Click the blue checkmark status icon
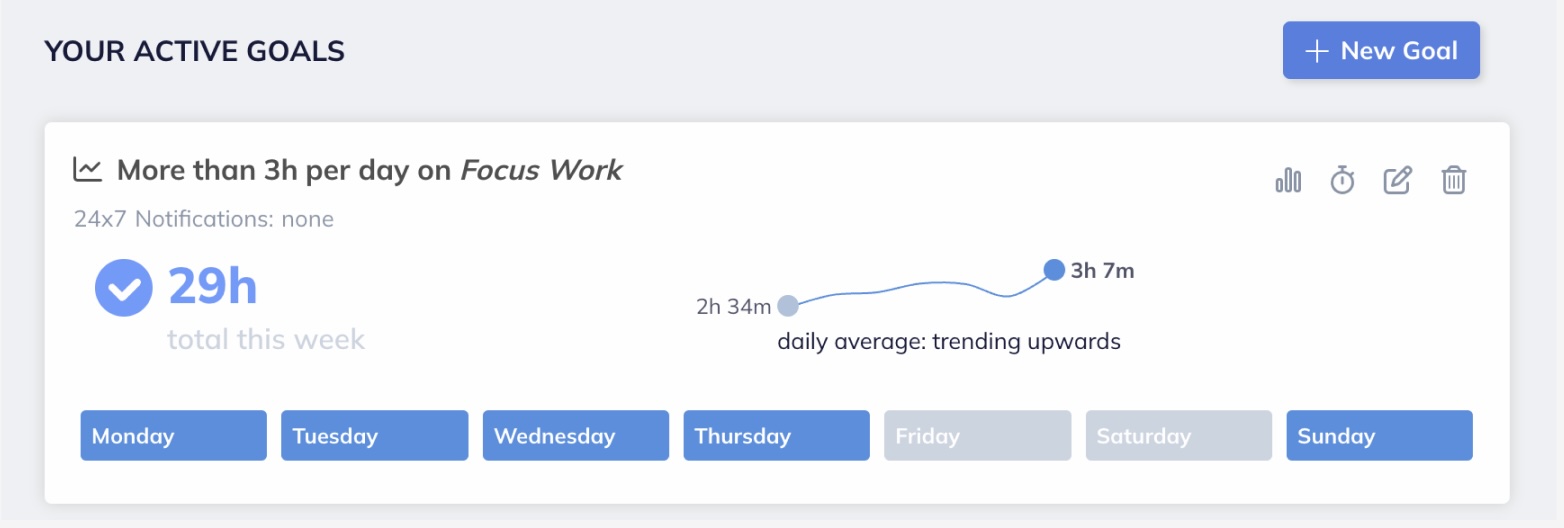Viewport: 1564px width, 528px height. coord(124,288)
